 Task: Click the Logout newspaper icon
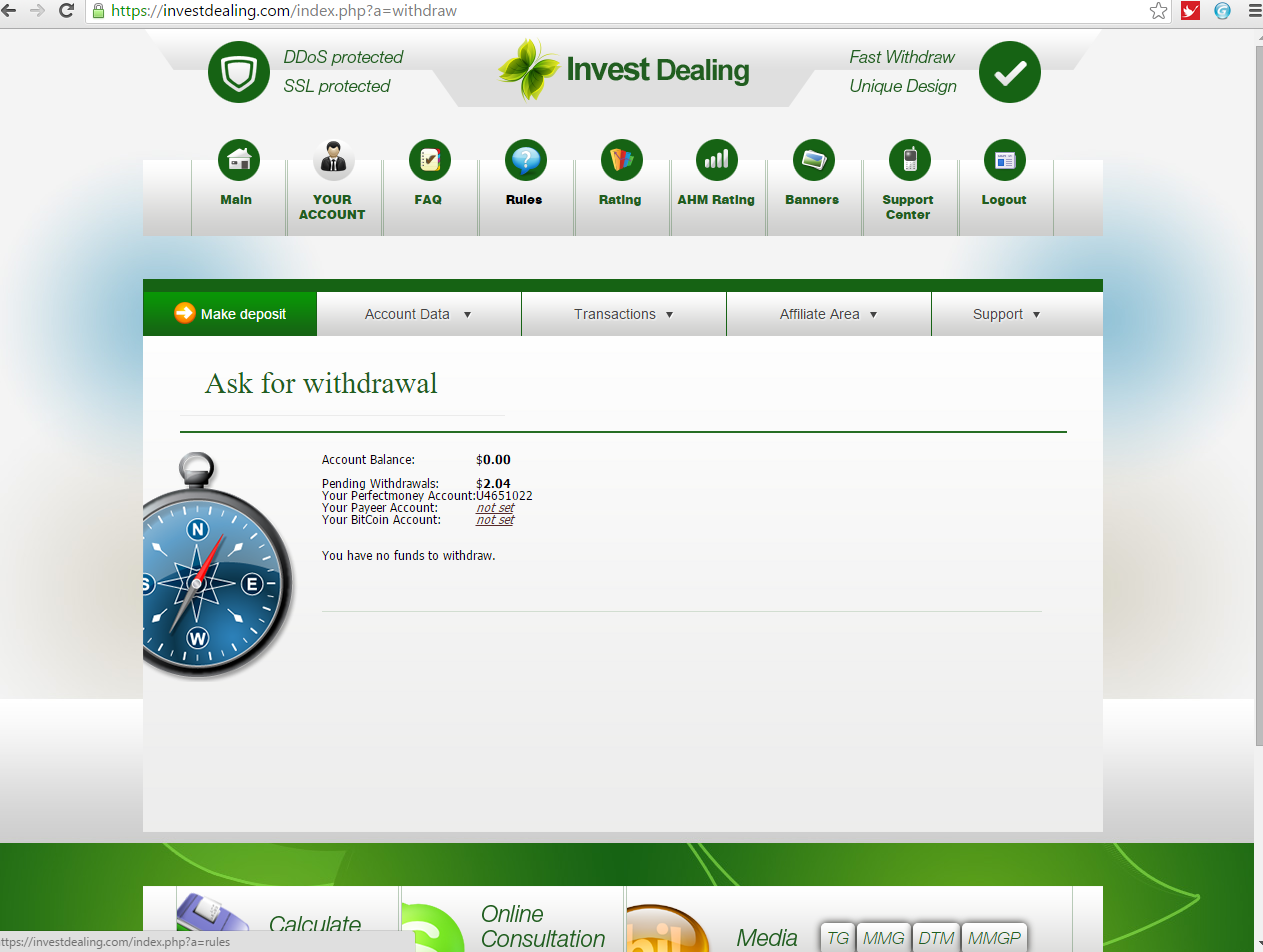[x=1005, y=160]
